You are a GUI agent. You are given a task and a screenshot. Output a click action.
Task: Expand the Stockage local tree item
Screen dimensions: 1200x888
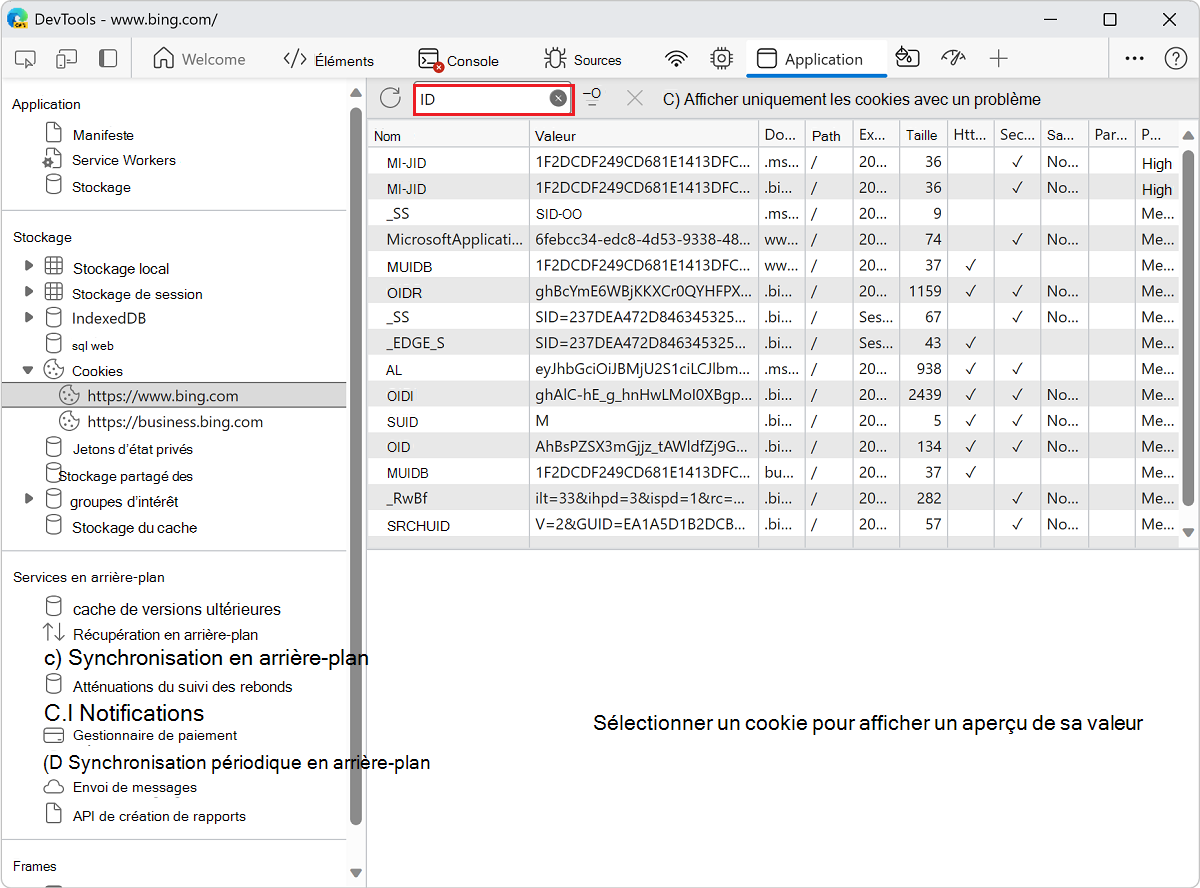pos(30,268)
